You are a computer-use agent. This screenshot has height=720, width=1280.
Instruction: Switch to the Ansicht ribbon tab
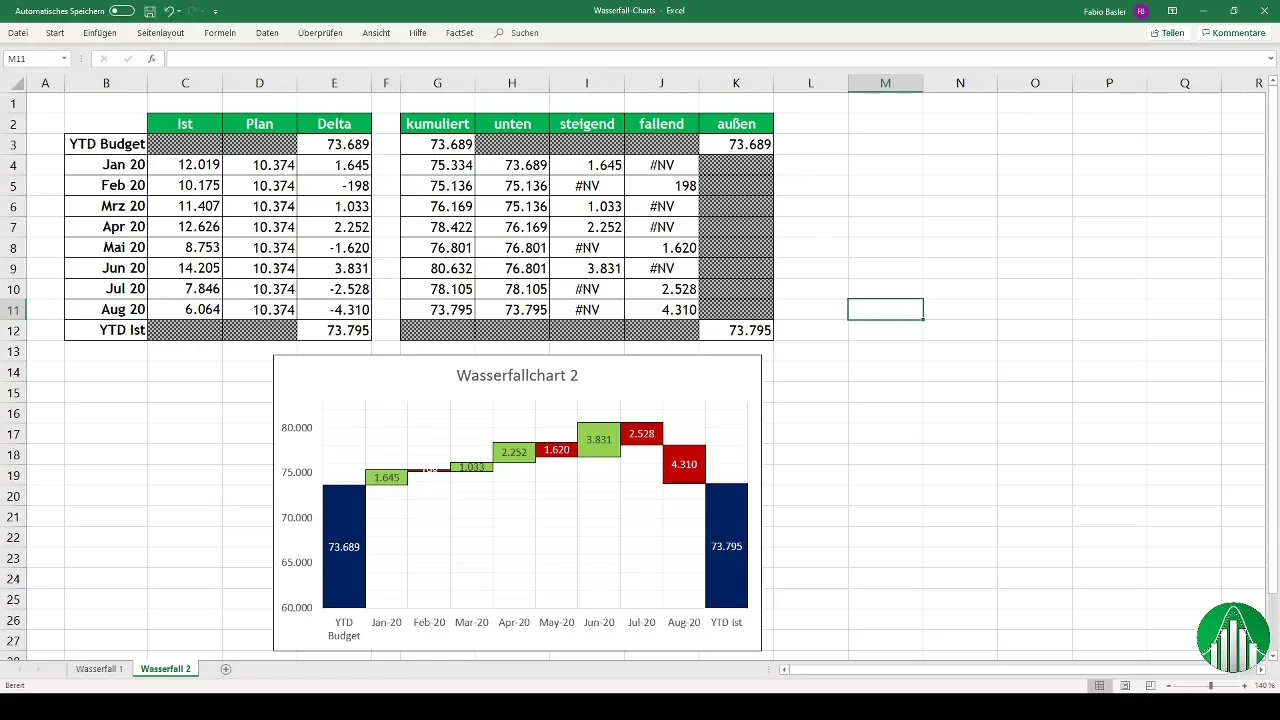(x=376, y=33)
